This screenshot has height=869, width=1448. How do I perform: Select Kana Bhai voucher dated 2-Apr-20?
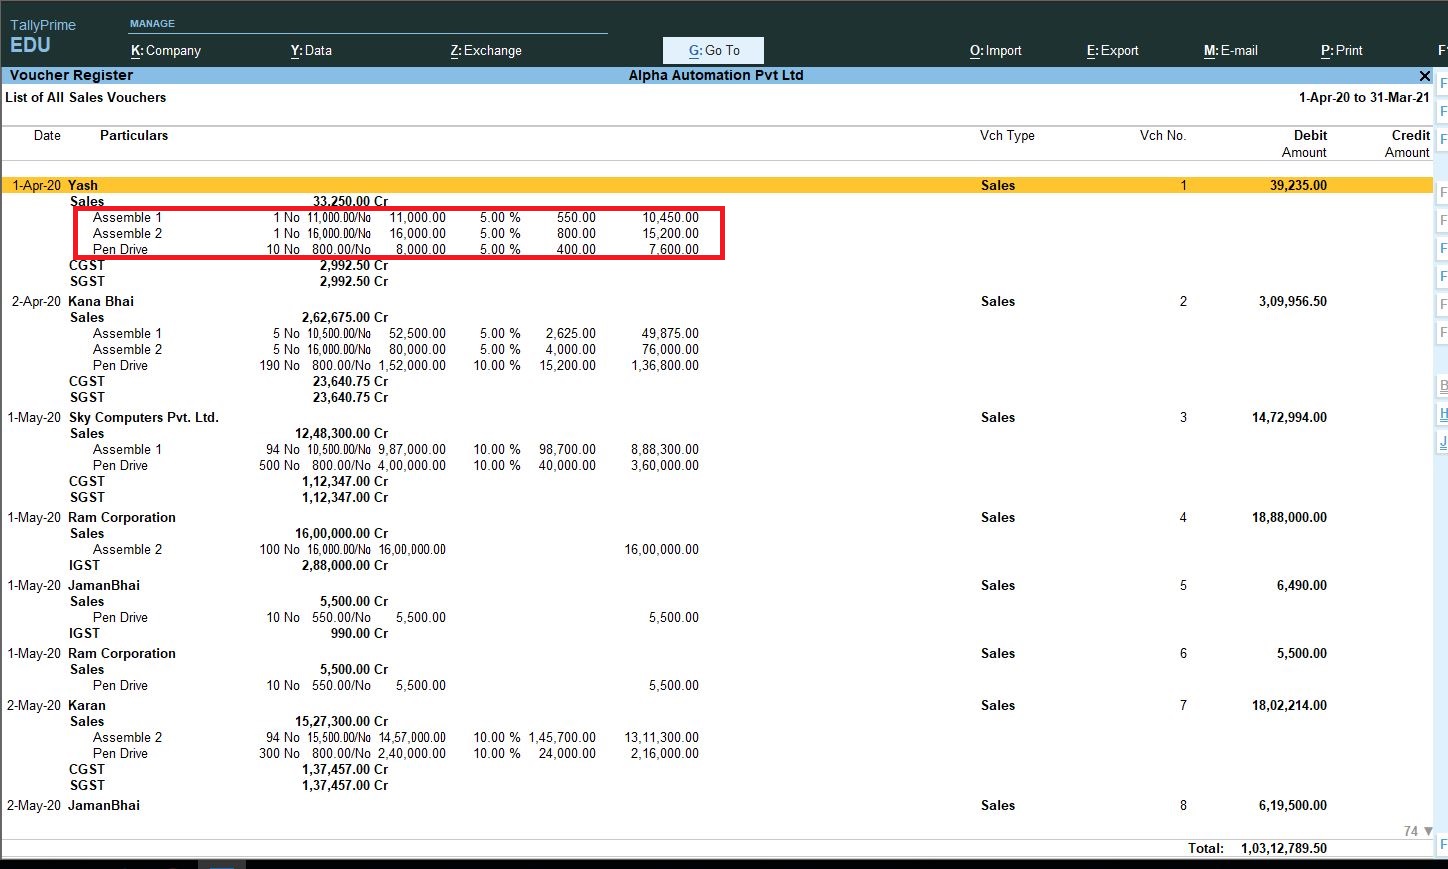pyautogui.click(x=400, y=301)
